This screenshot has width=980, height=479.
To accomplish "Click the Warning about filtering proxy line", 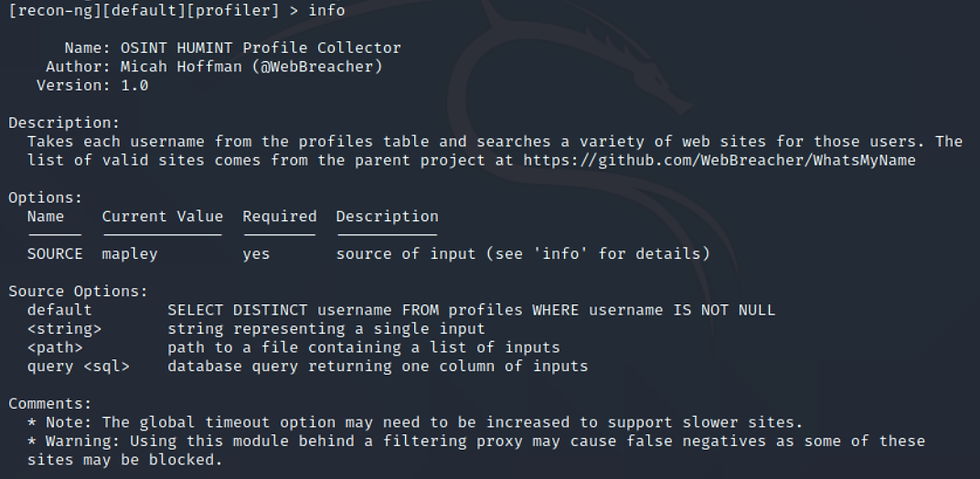I will tap(476, 450).
